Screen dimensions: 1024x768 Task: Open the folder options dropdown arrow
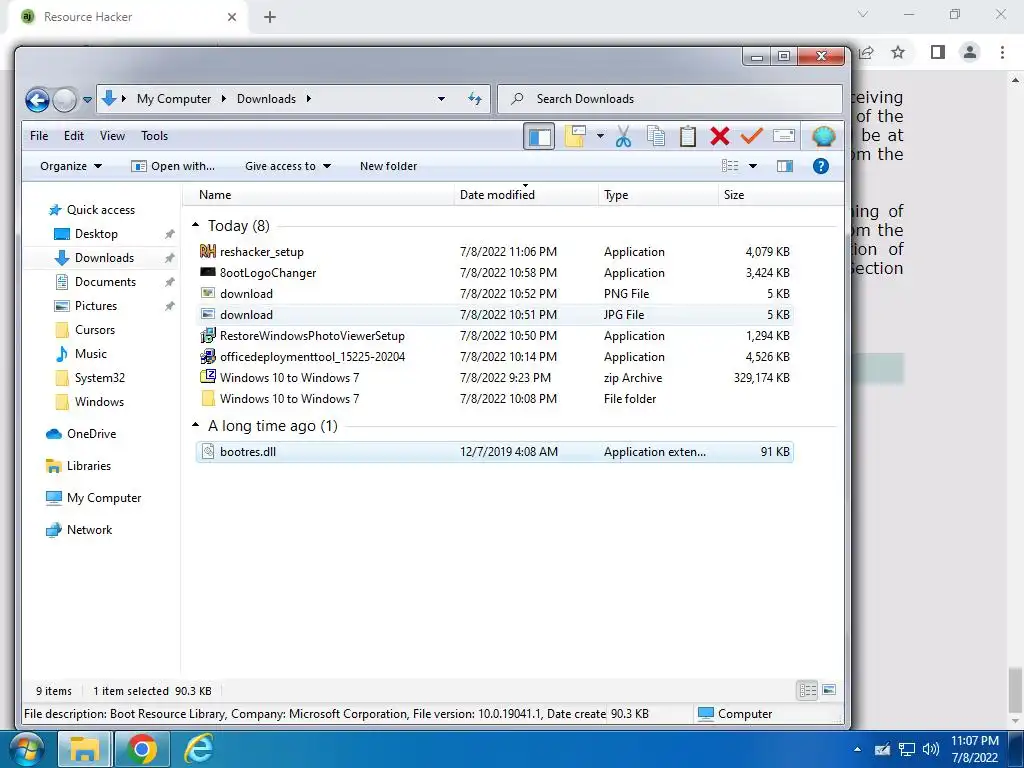pyautogui.click(x=600, y=136)
